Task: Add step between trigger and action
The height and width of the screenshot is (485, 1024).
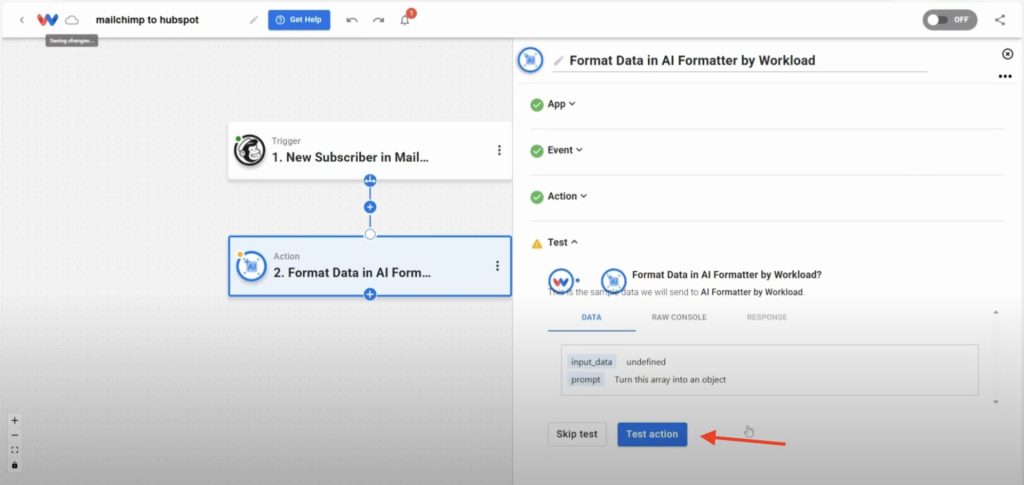Action: 370,207
